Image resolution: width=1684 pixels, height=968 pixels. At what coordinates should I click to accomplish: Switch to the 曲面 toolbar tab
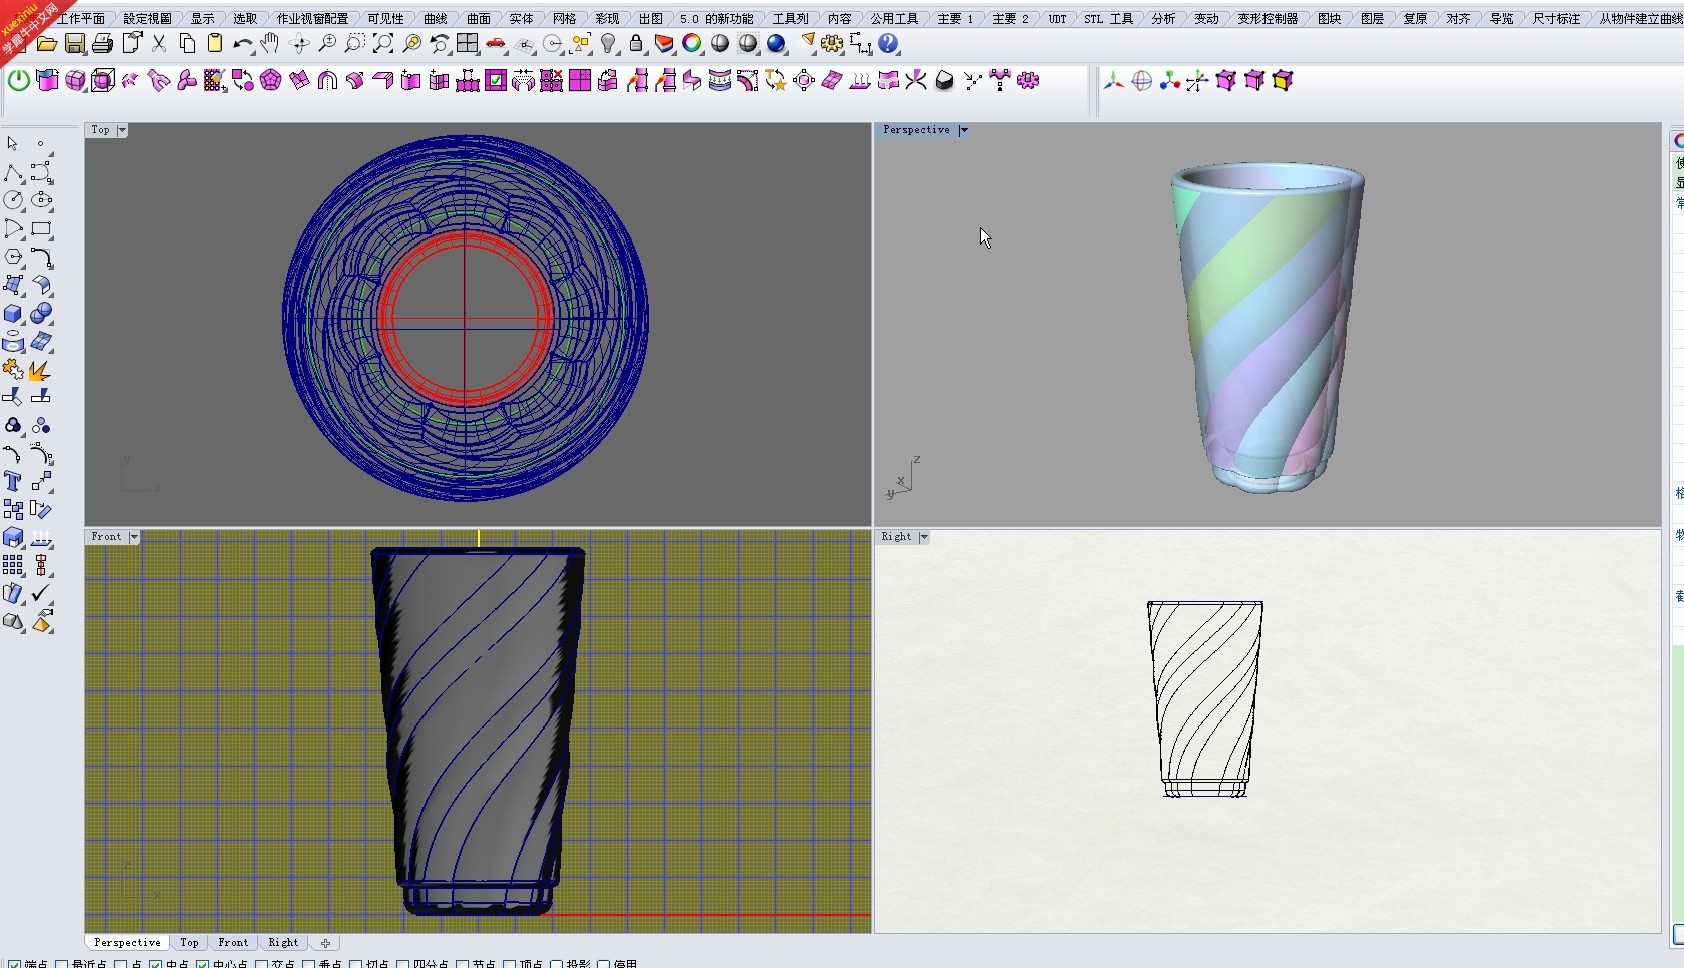(x=479, y=18)
